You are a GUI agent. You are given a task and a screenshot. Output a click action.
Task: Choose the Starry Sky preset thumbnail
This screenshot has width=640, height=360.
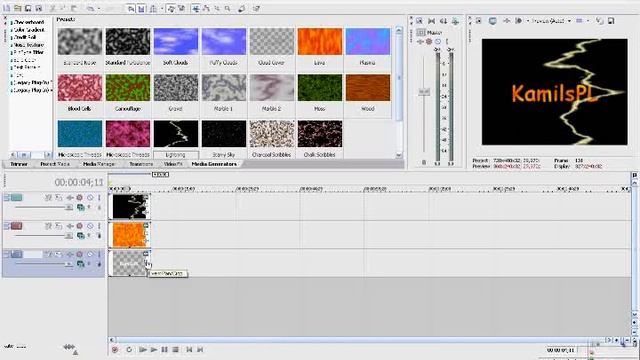(224, 133)
